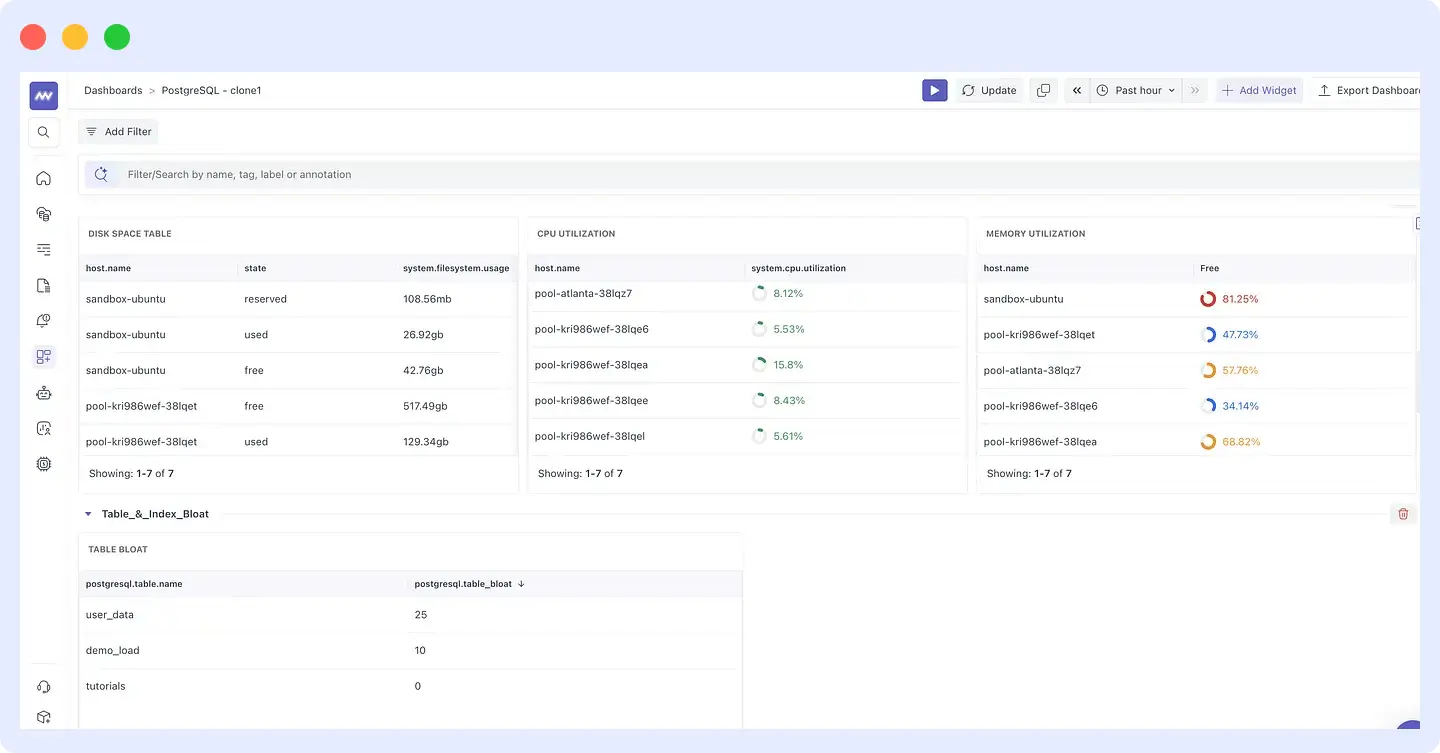
Task: Click sandbox-ubuntu in Memory Utilization table
Action: click(1023, 299)
